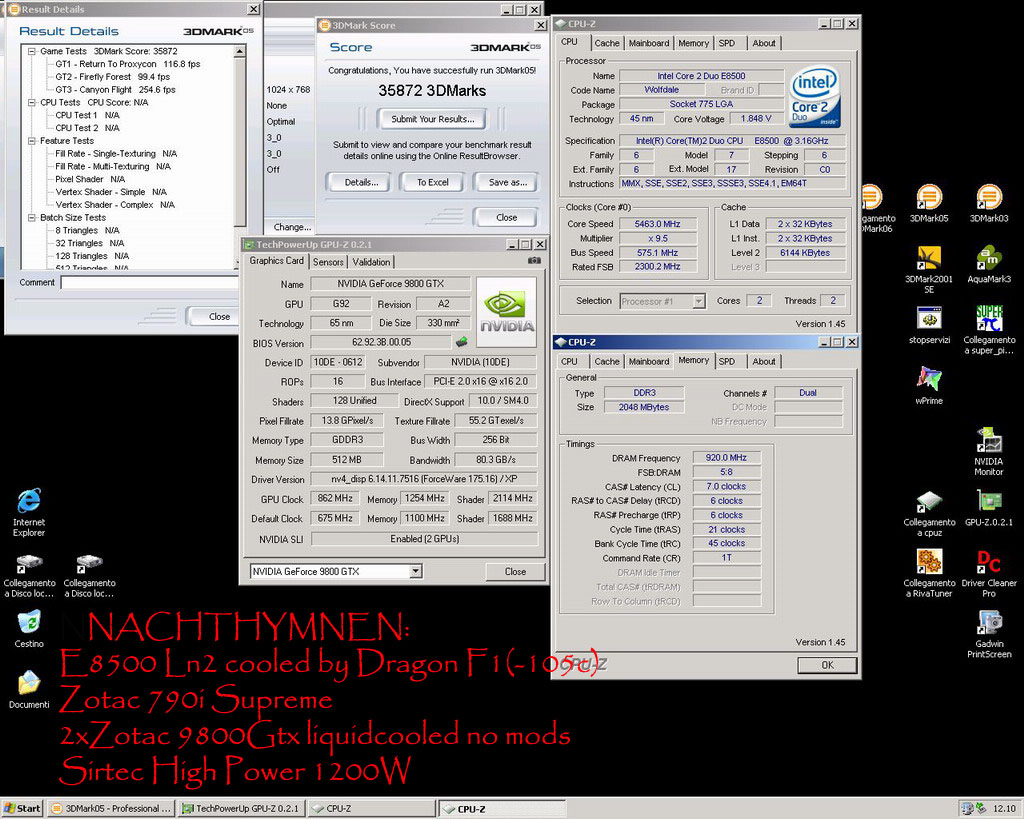Open the About tab in lower CPU-Z
This screenshot has width=1024, height=819.
coord(763,361)
